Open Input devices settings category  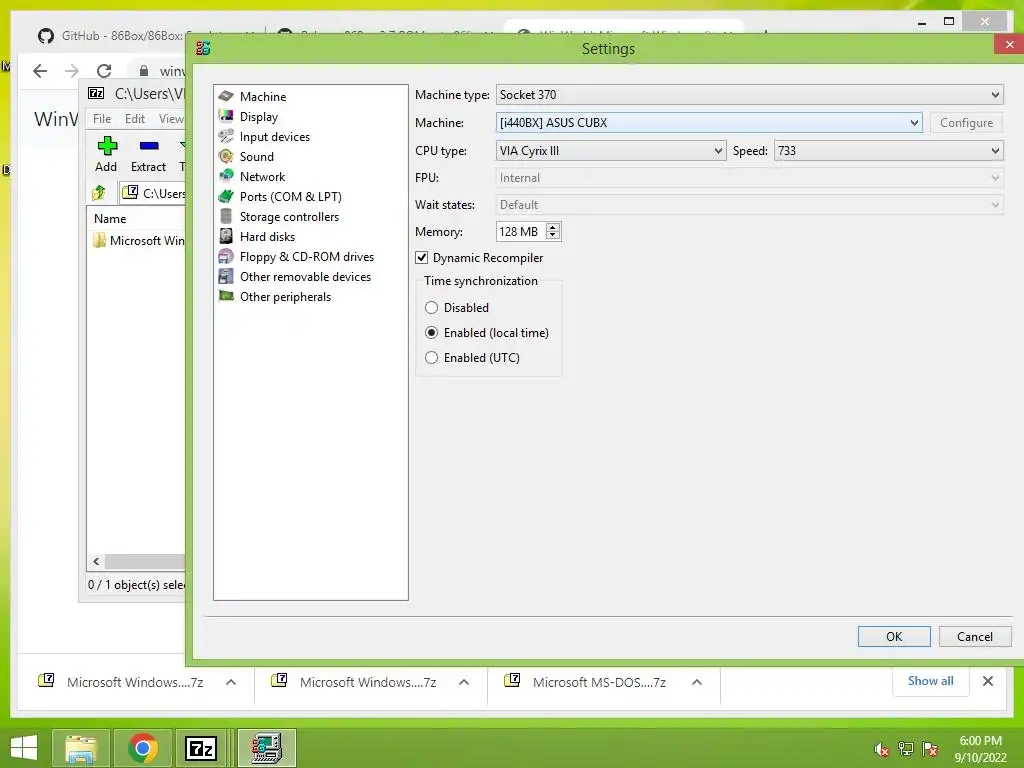click(274, 136)
